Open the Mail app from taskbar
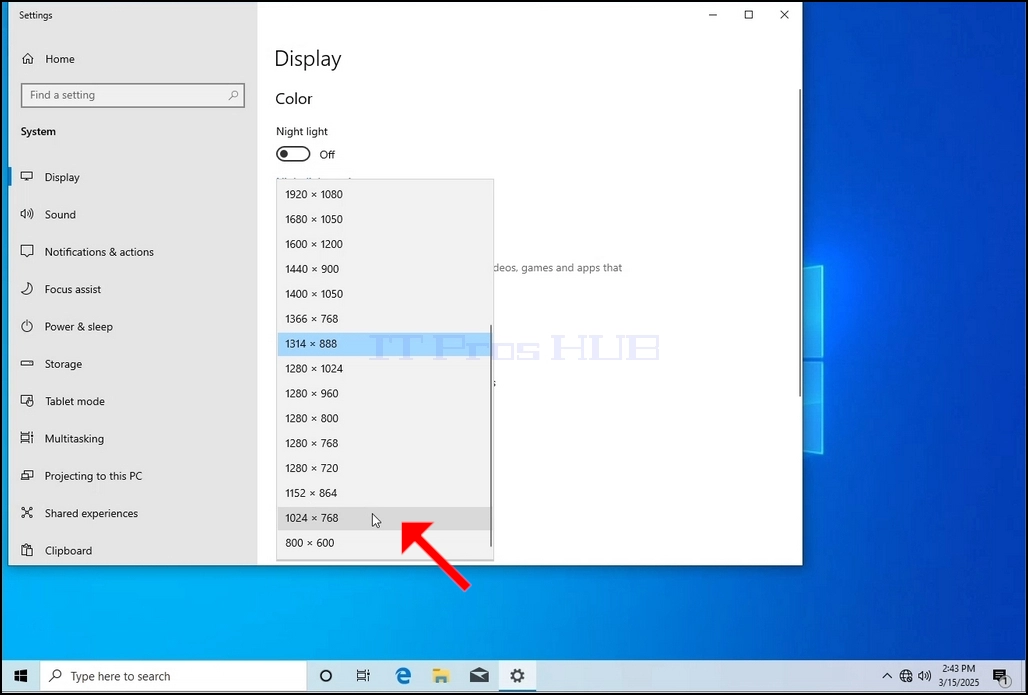Image resolution: width=1028 pixels, height=695 pixels. pos(479,676)
